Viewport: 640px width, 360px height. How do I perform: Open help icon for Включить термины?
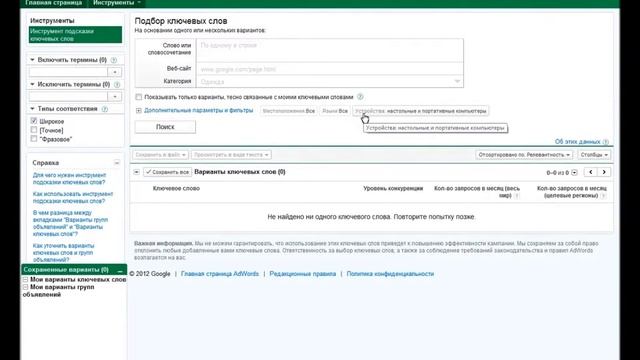point(114,60)
